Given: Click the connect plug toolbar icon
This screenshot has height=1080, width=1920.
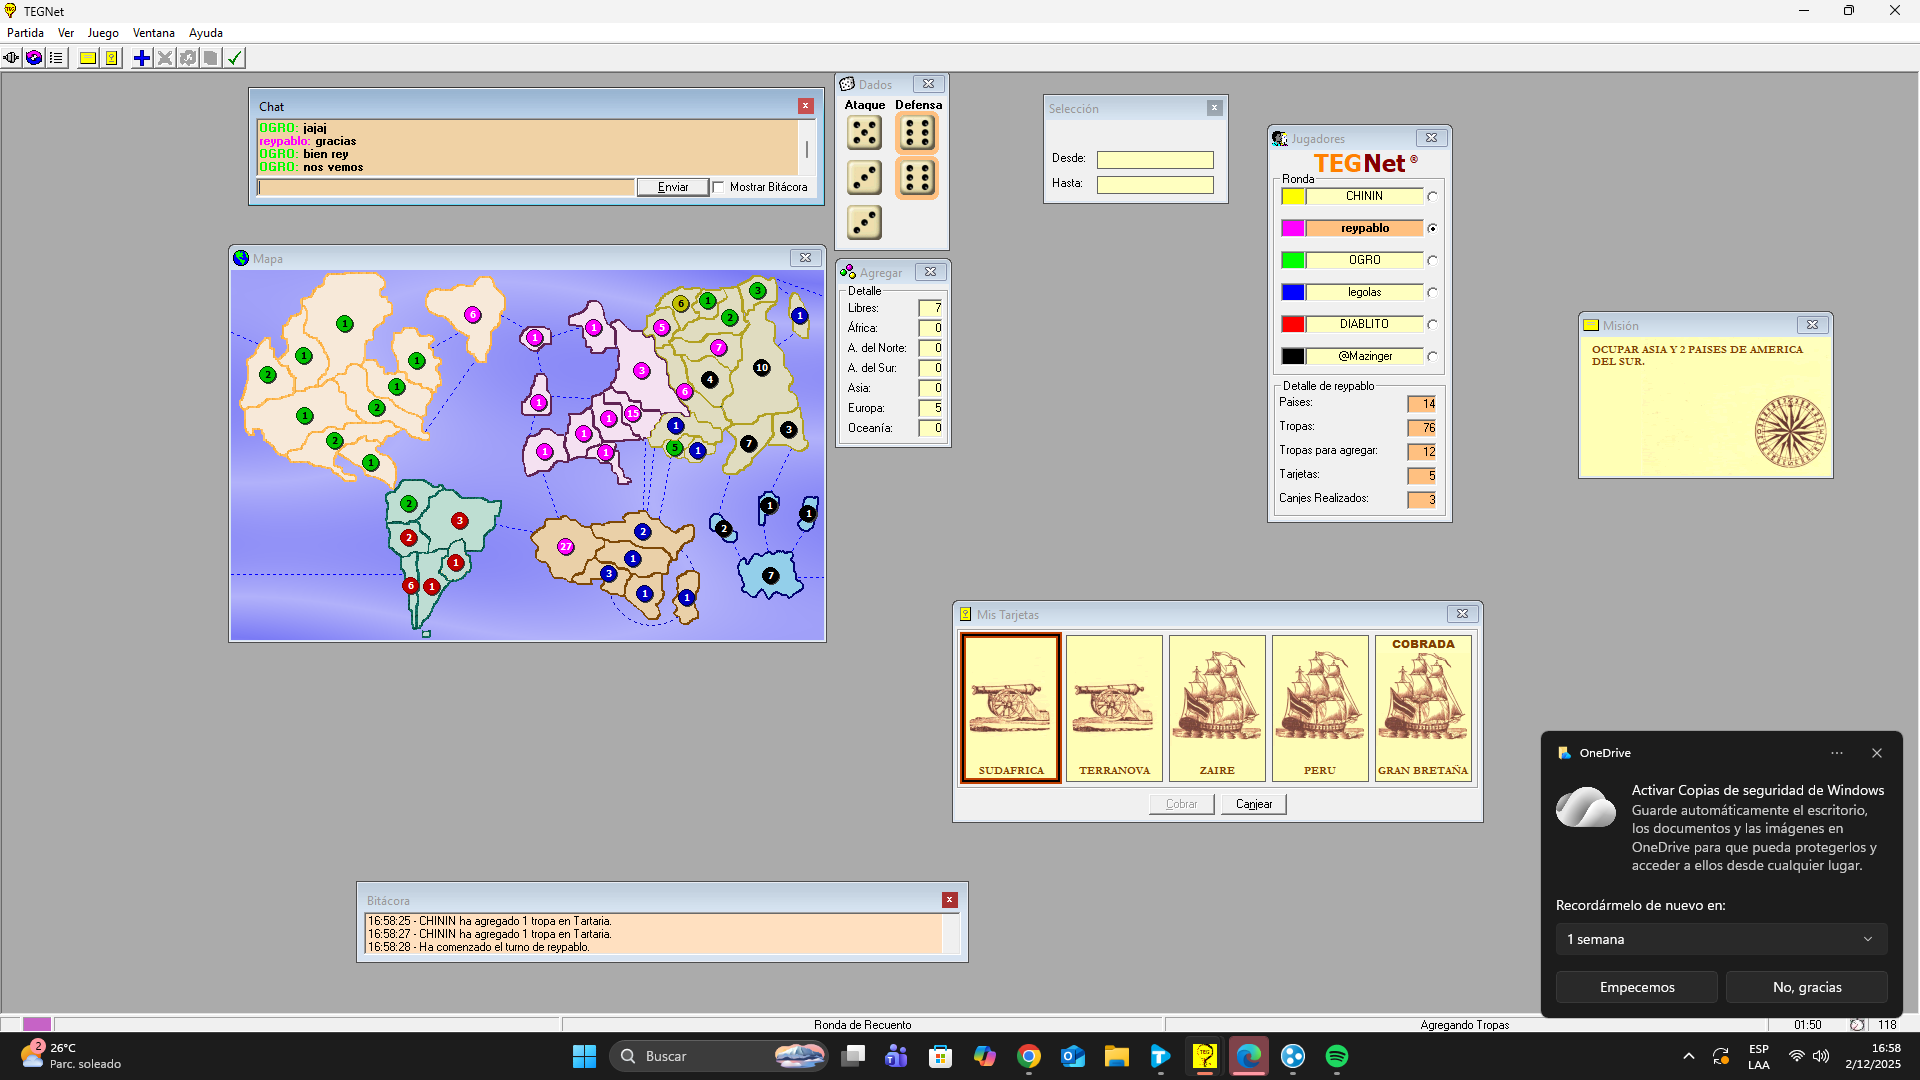Looking at the screenshot, I should click(x=11, y=58).
